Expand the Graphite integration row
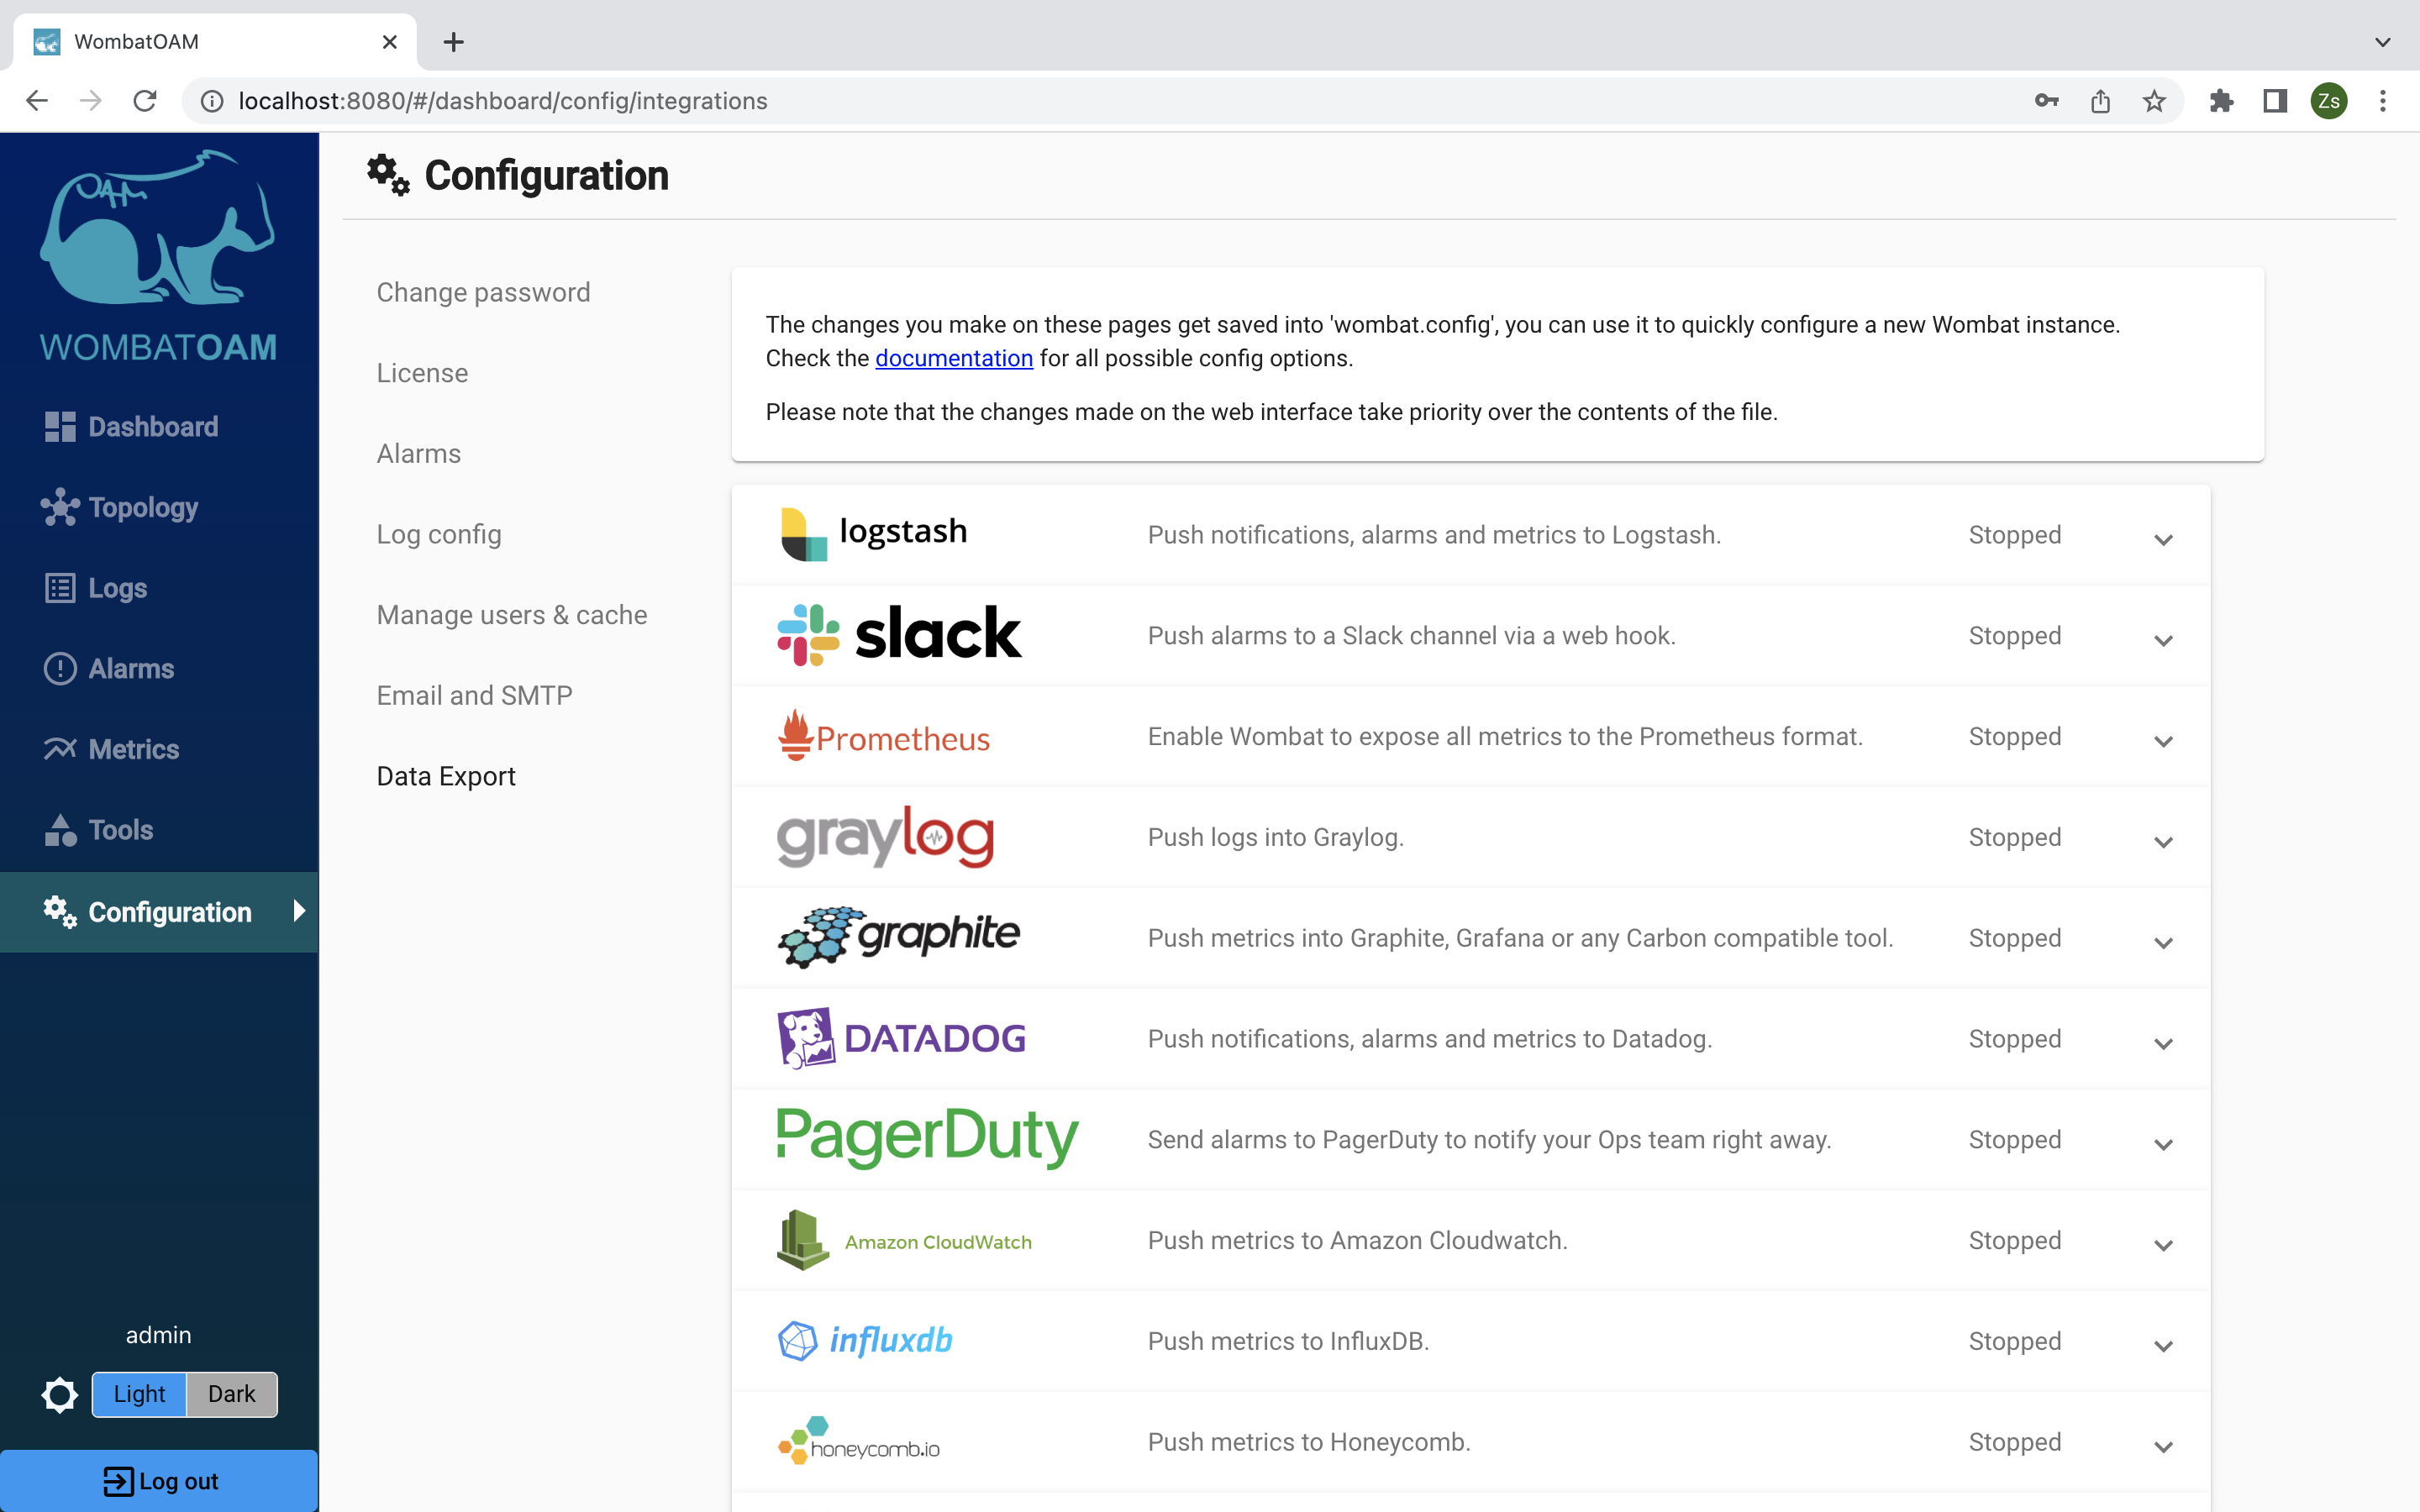 (2163, 943)
